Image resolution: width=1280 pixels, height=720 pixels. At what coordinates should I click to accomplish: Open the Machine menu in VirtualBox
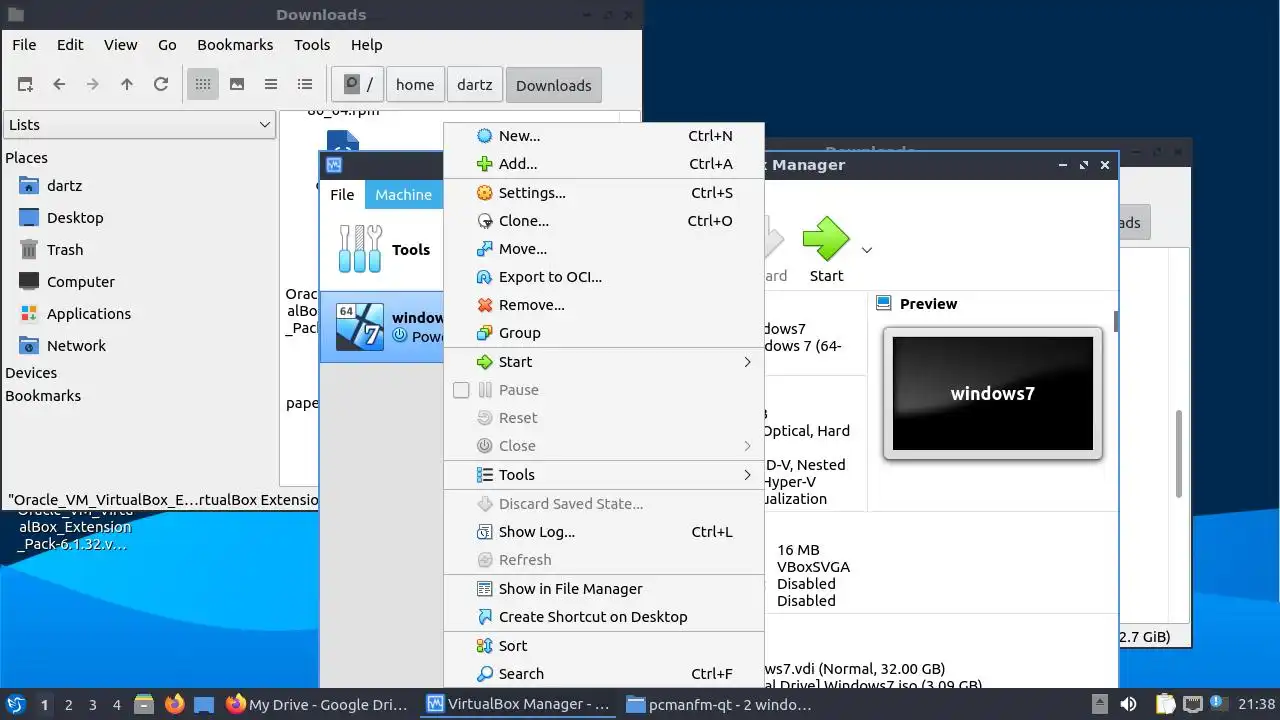[404, 195]
